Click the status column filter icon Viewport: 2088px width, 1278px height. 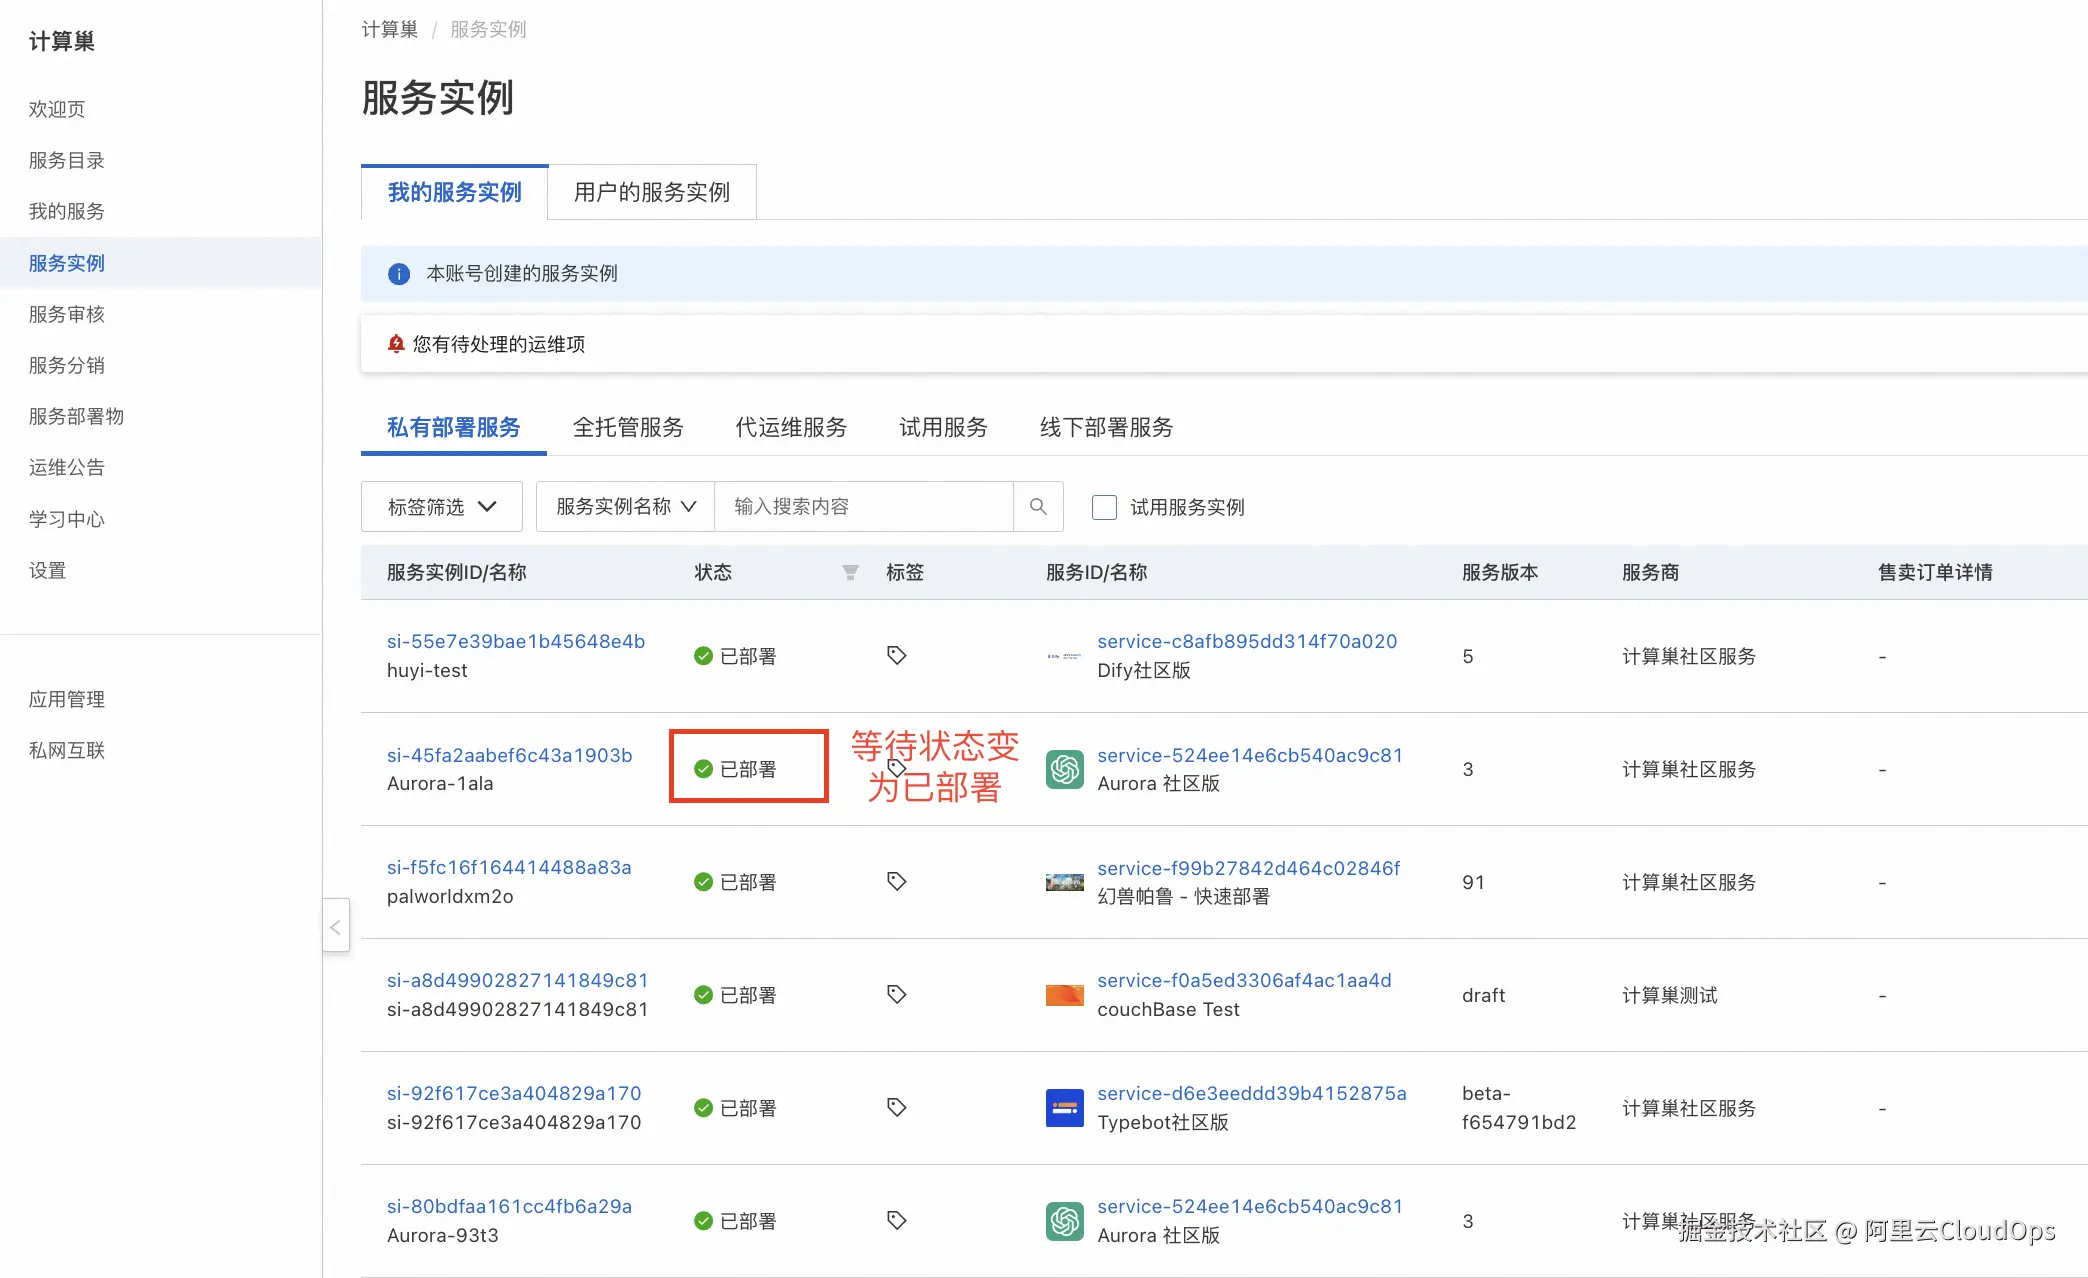(850, 572)
